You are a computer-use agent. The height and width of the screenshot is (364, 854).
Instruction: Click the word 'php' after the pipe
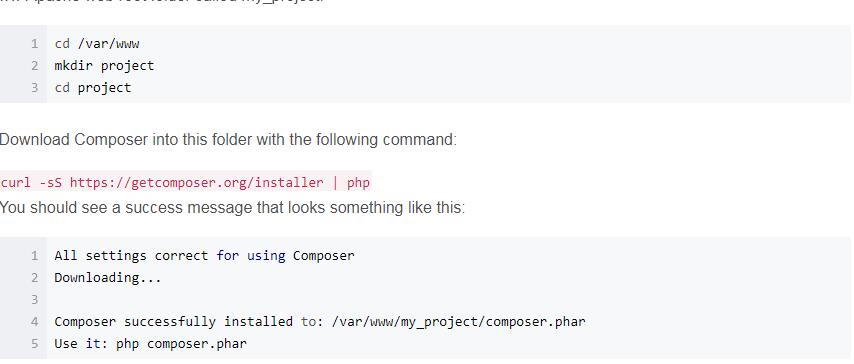[x=358, y=183]
